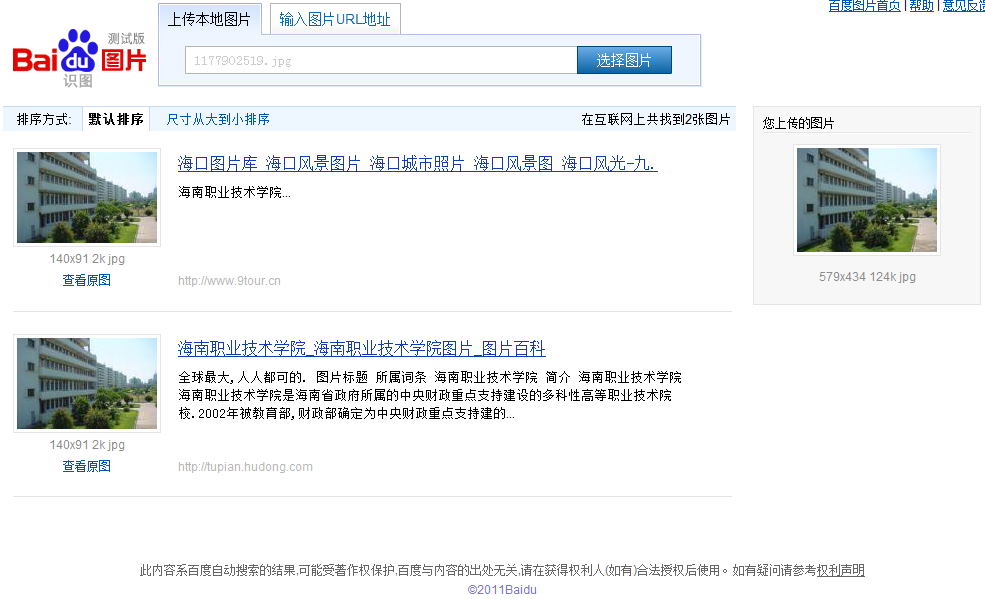Open the 帮助 help link
The height and width of the screenshot is (599, 985).
pyautogui.click(x=921, y=6)
